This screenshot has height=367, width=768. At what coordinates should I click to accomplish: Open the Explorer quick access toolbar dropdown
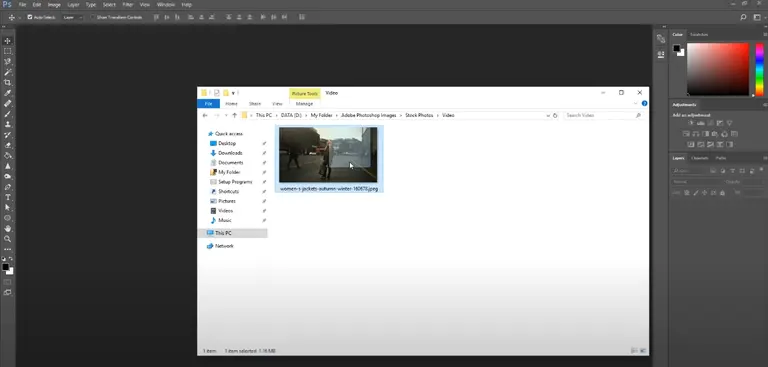(x=234, y=93)
